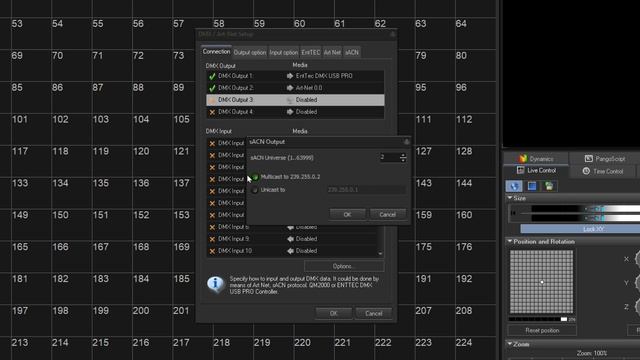Click the arrow icon in DMX Input 9's Media column
Image resolution: width=640 pixels, height=360 pixels.
pyautogui.click(x=290, y=239)
